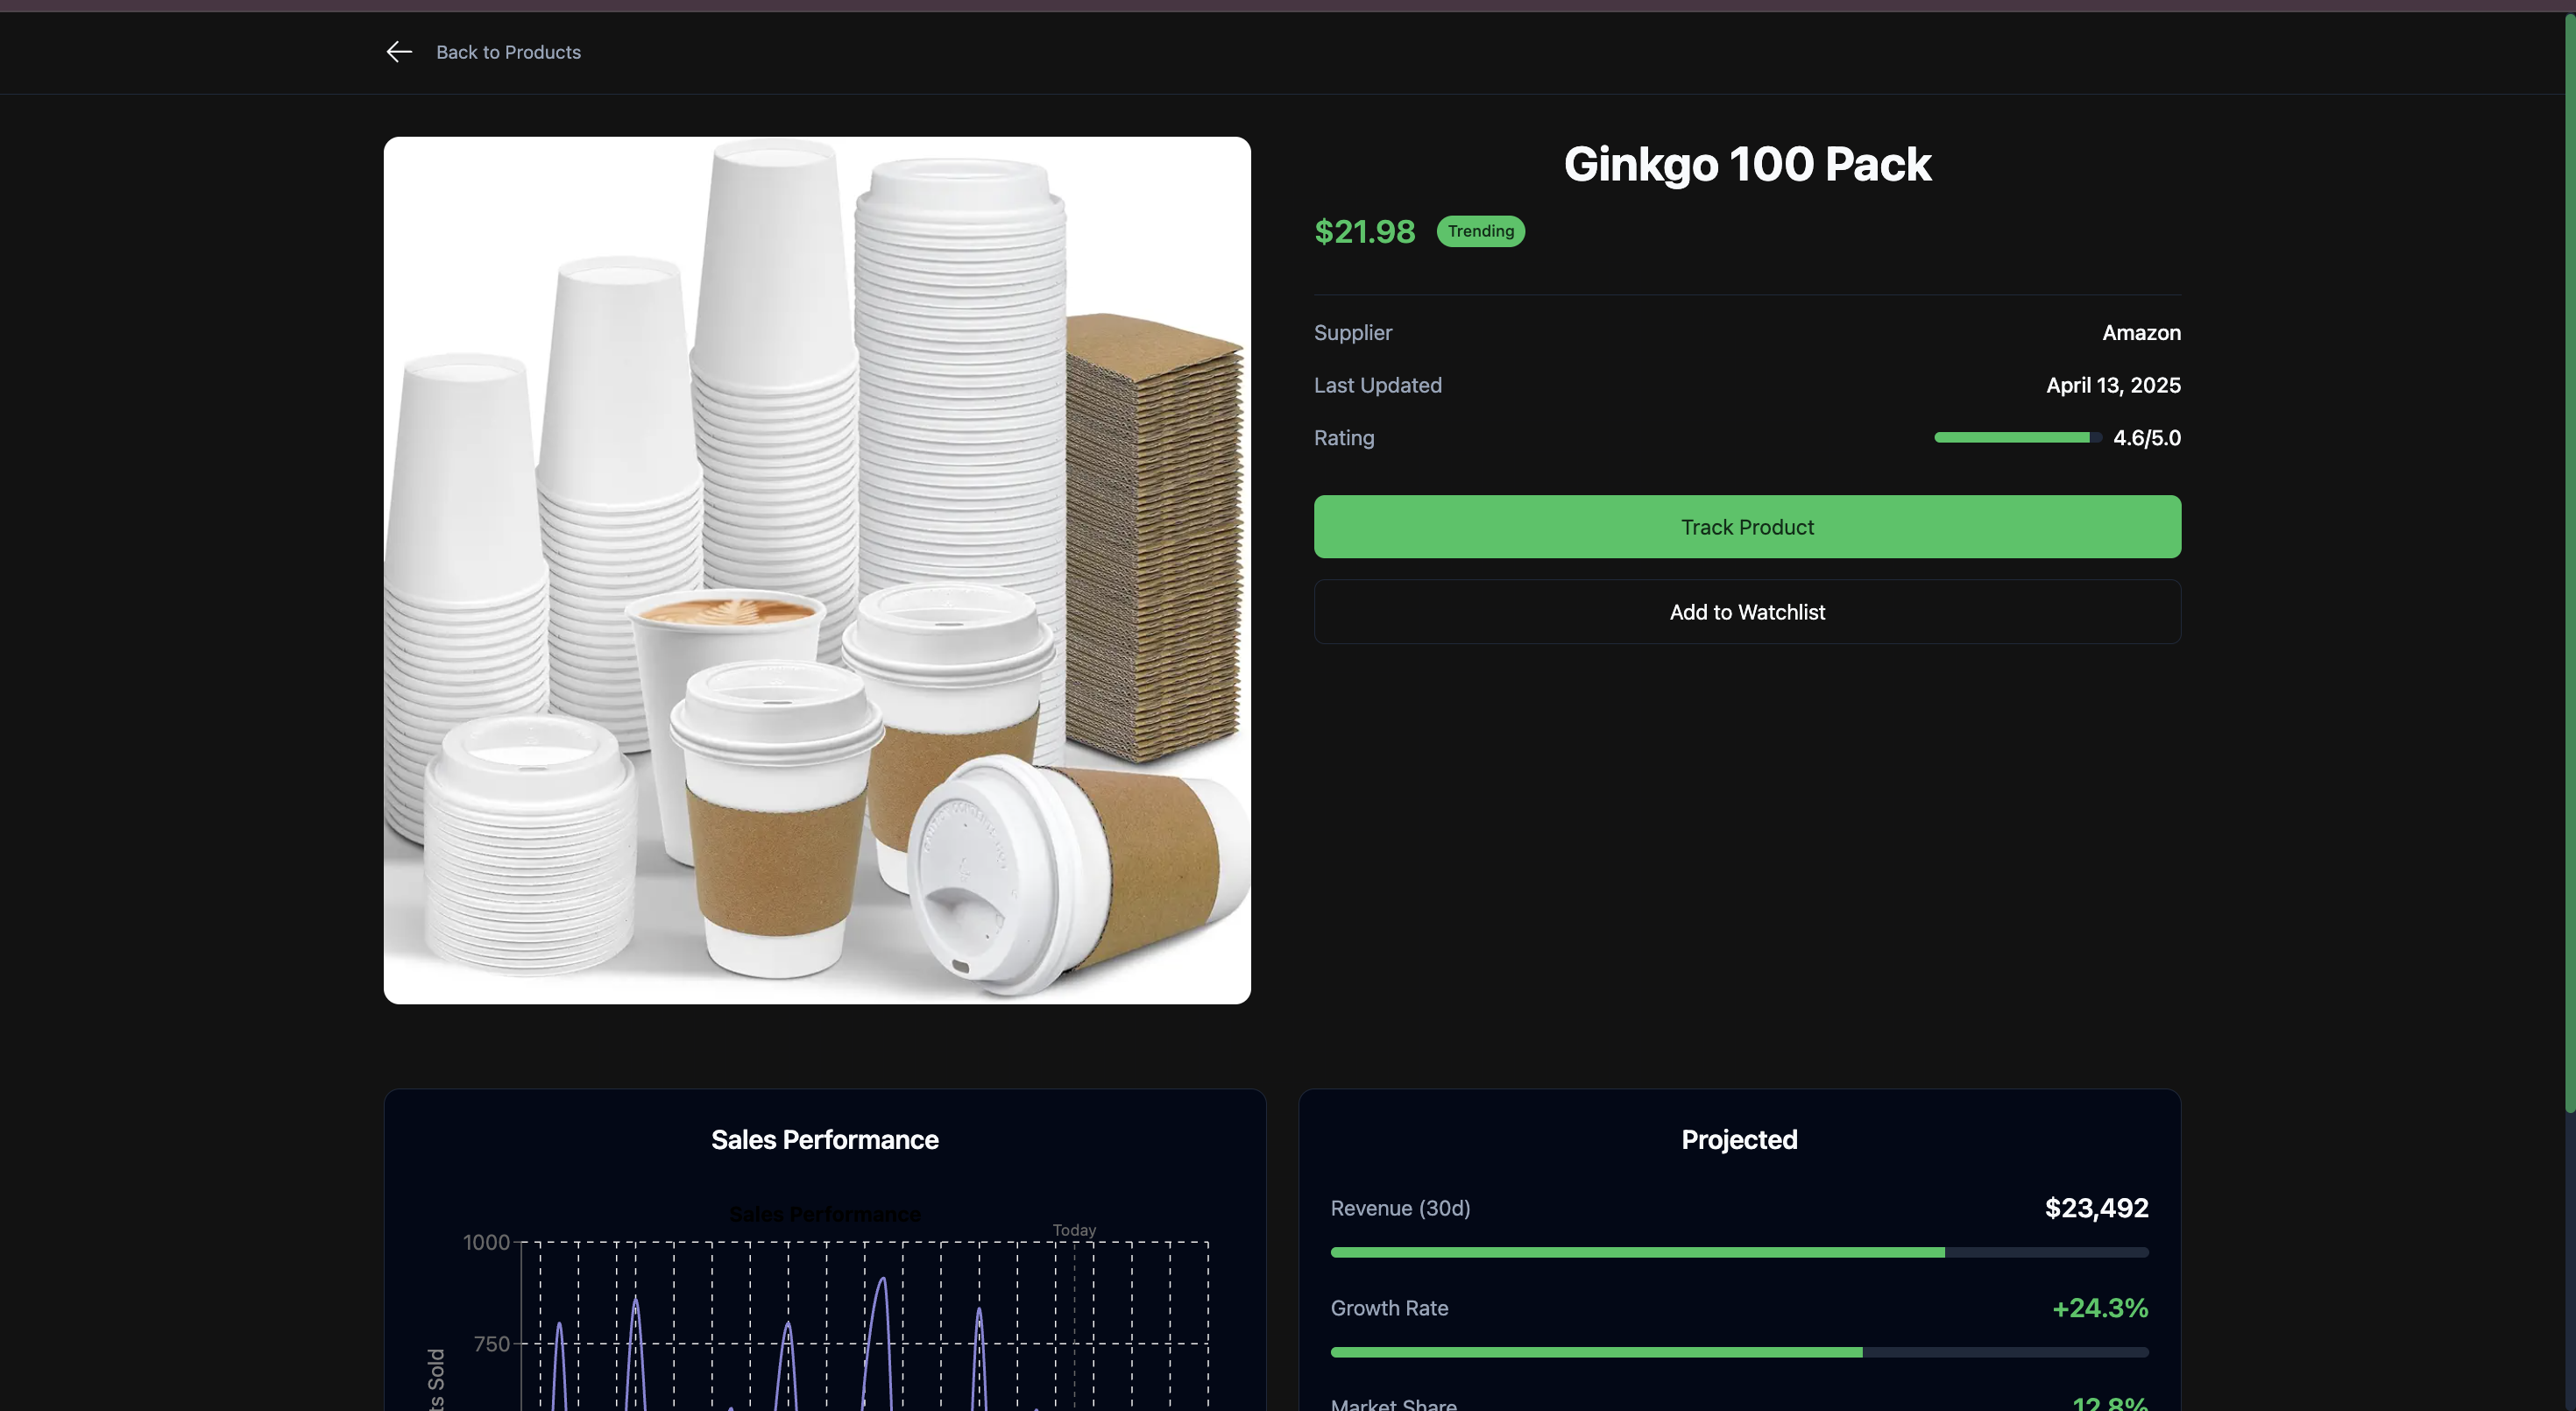Click the back arrow icon

(x=399, y=52)
